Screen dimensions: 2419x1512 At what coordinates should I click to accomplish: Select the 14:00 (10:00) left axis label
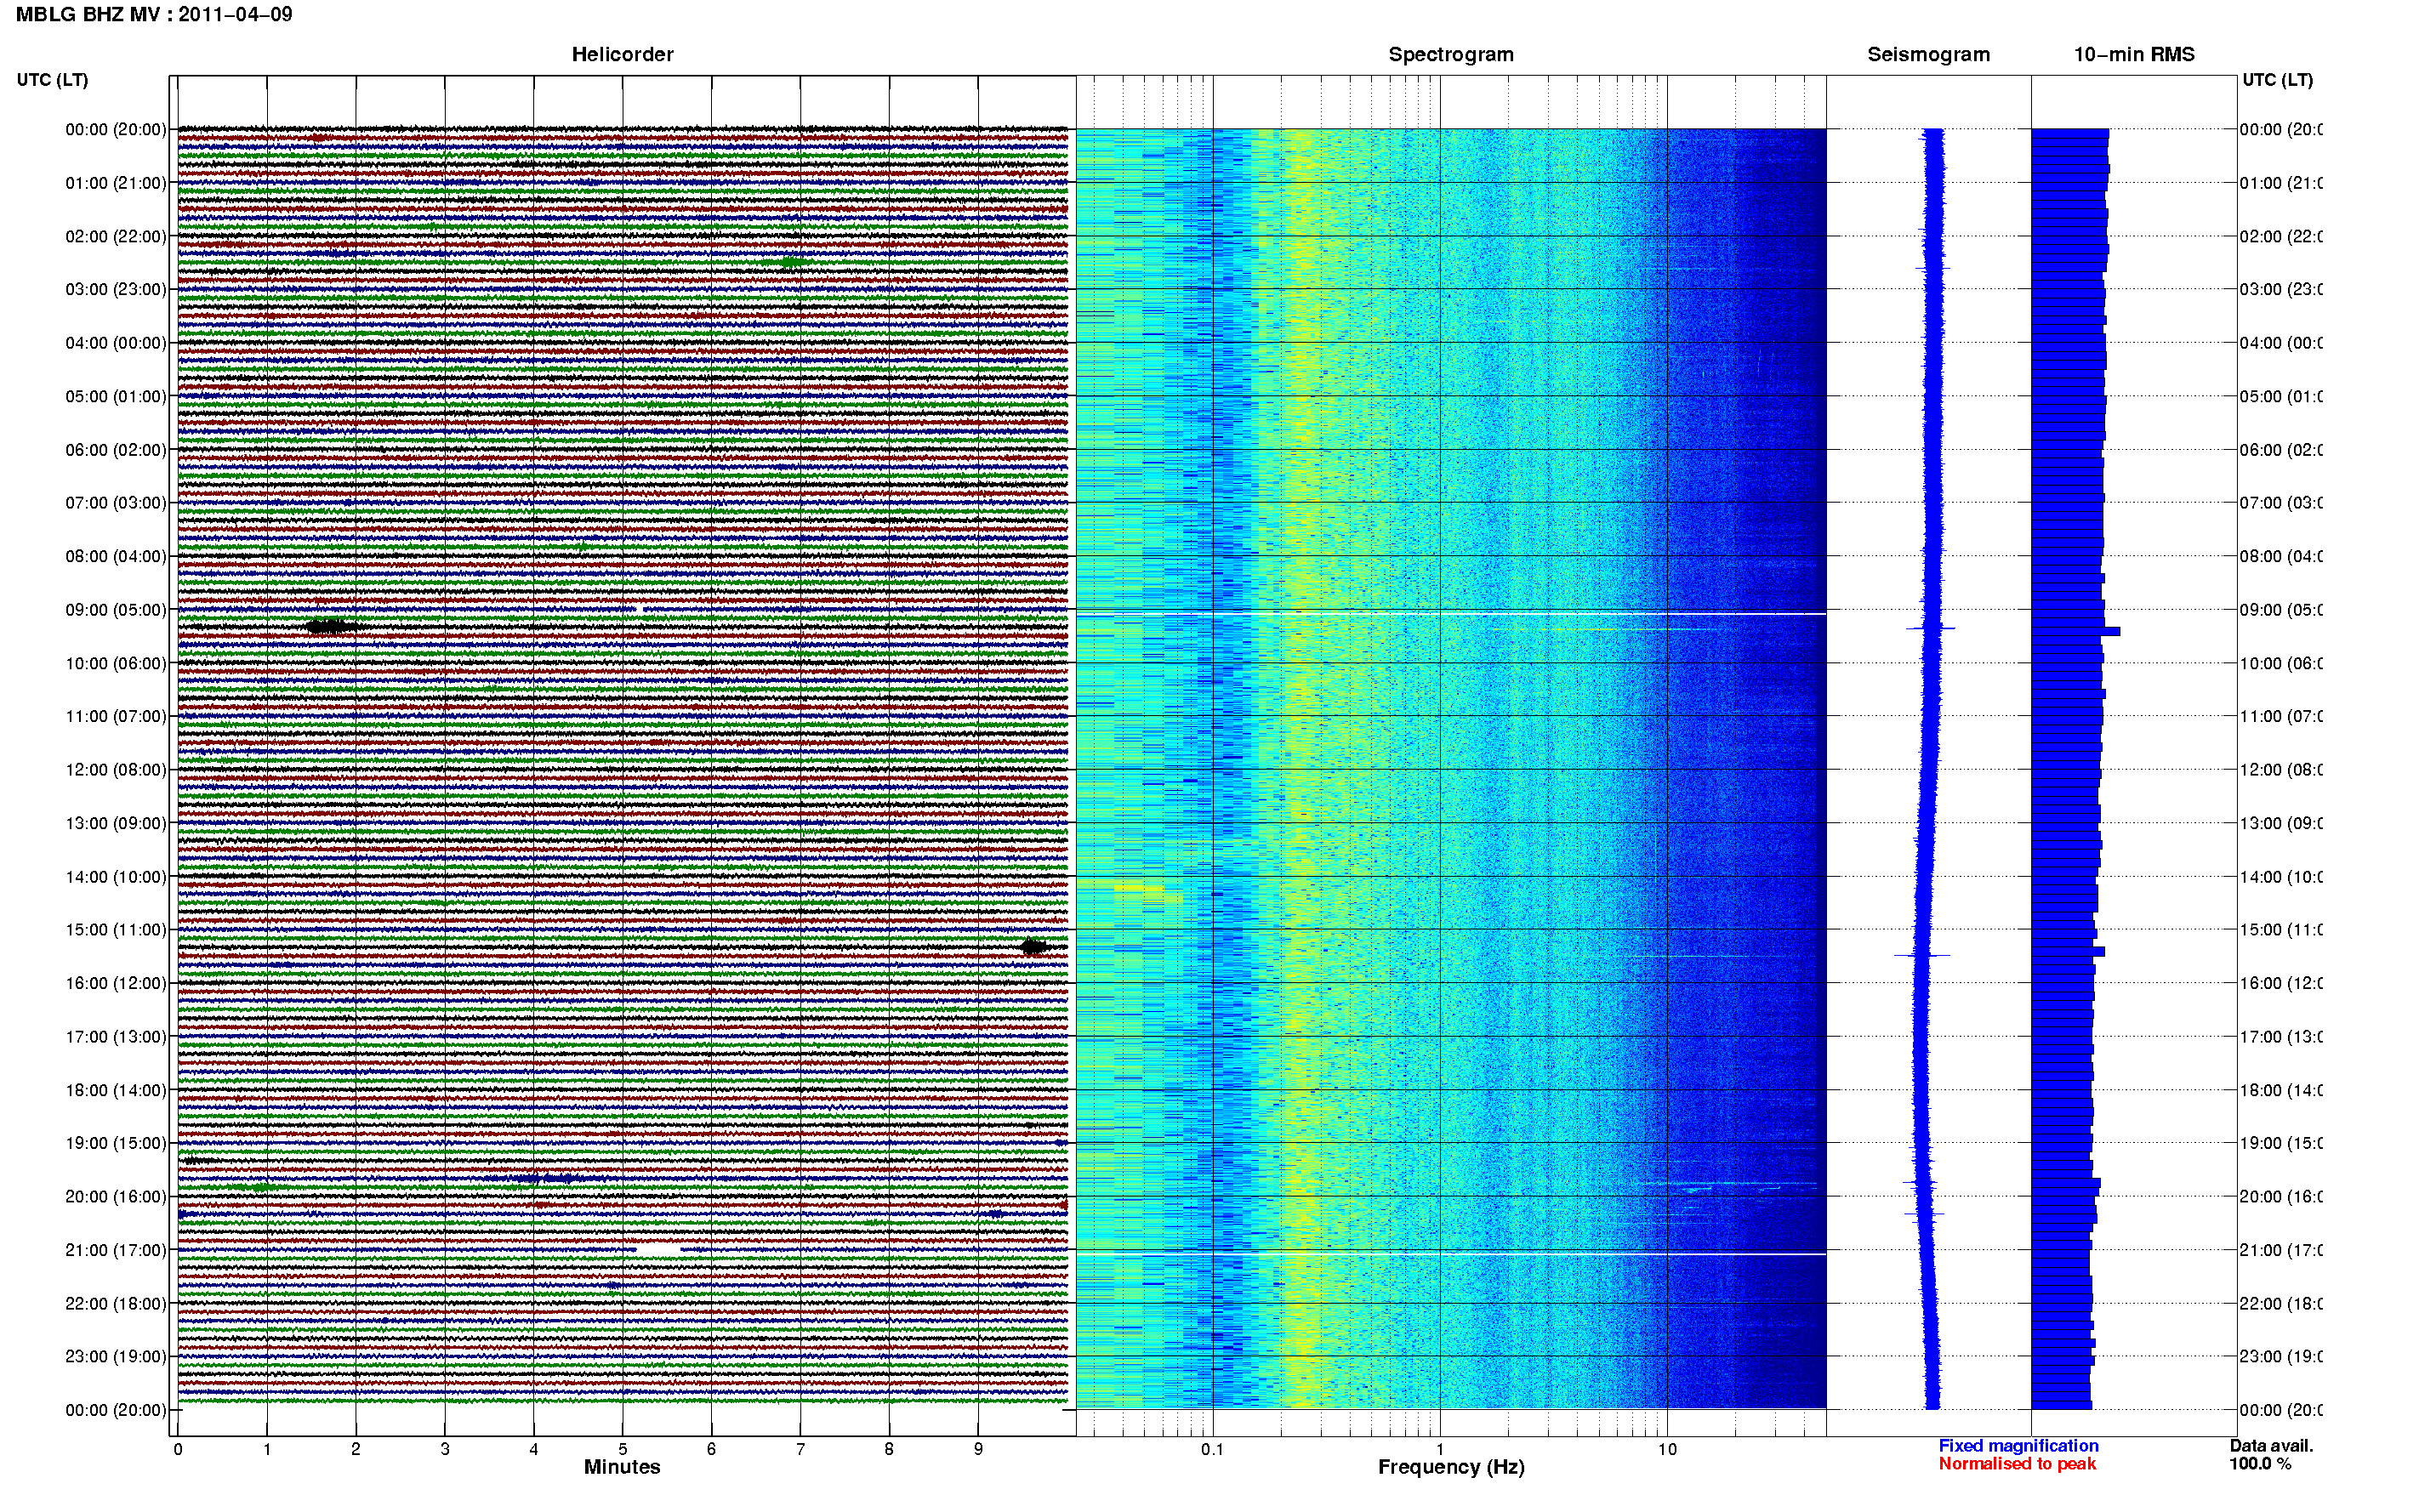point(116,877)
